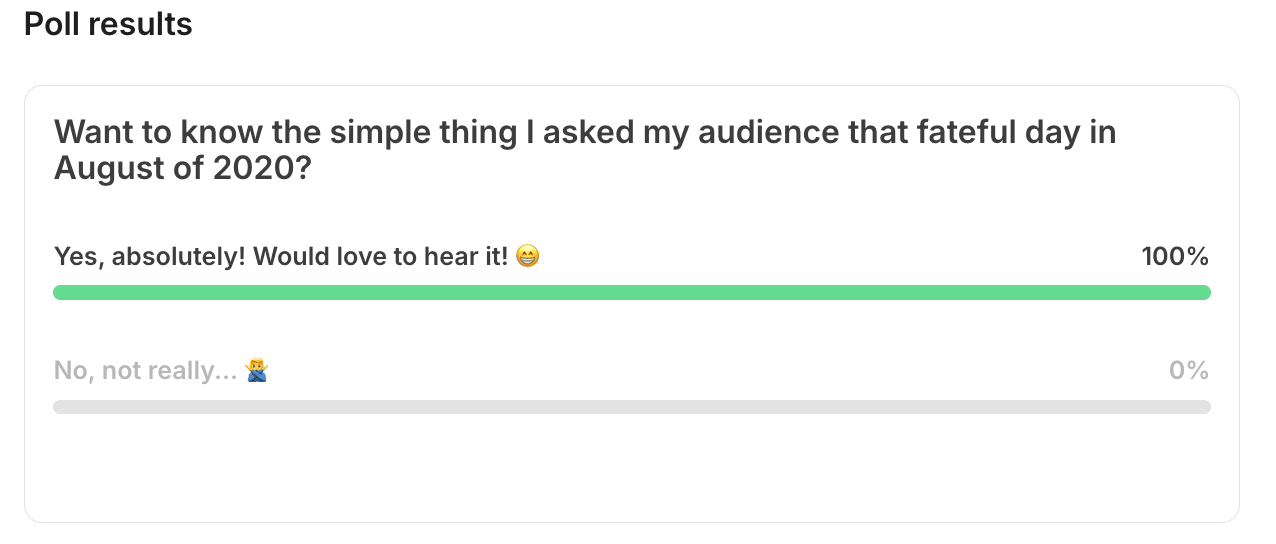Click the man gesturing no emoji

tap(257, 371)
